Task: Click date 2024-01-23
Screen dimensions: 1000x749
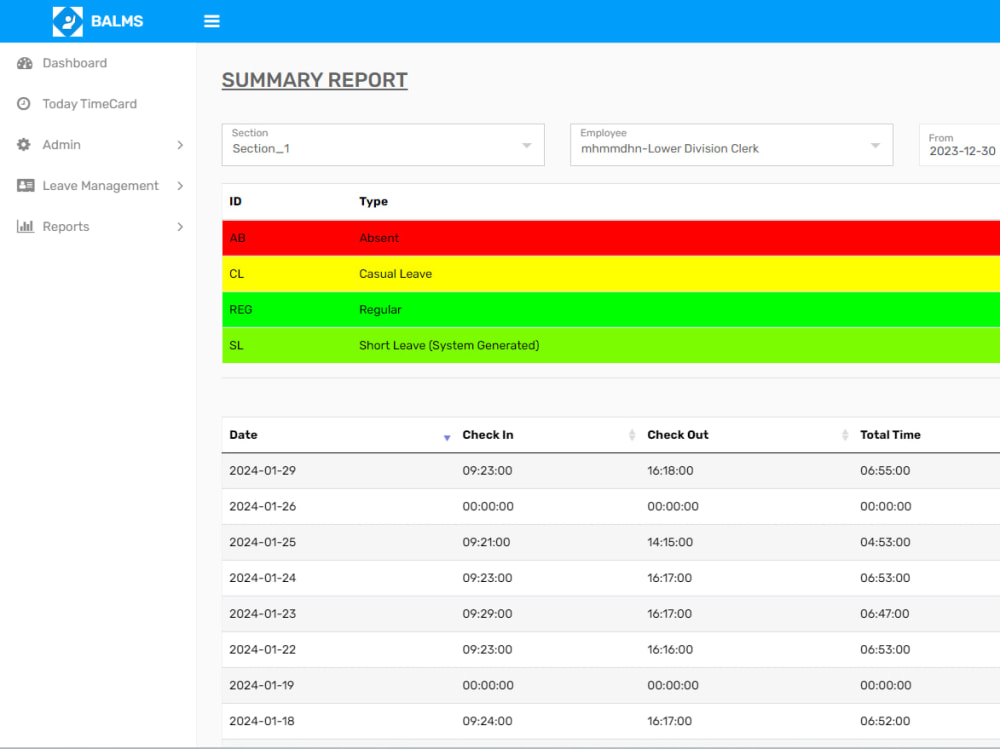Action: pyautogui.click(x=262, y=614)
